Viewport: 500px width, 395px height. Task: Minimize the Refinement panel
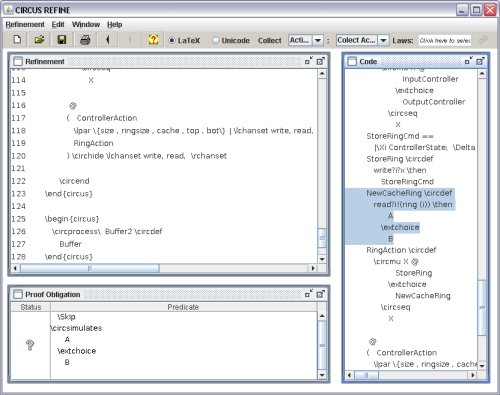click(309, 61)
